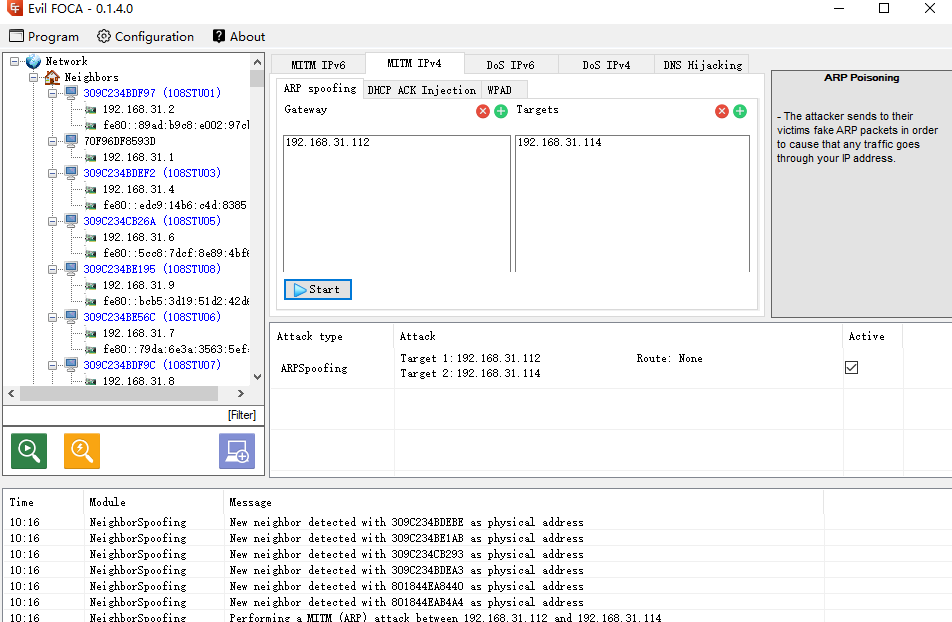
Task: Select target entry 192.168.31.114
Action: [x=632, y=142]
